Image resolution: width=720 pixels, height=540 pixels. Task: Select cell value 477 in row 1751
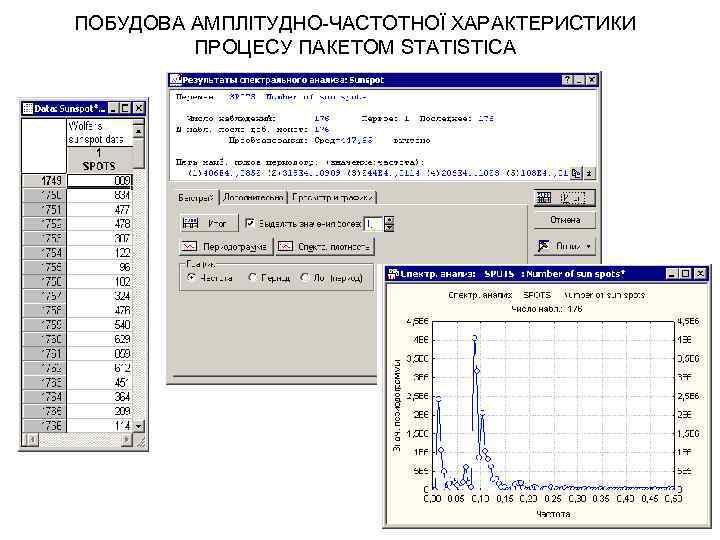pos(100,209)
